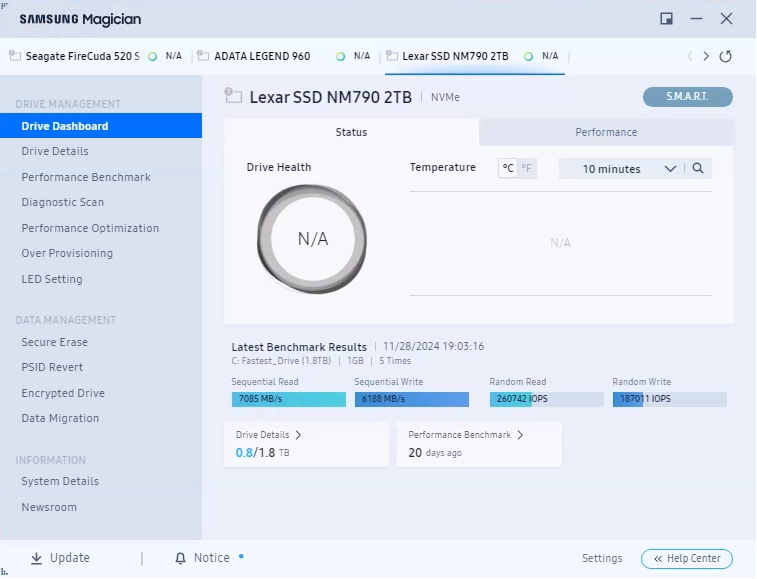Image resolution: width=757 pixels, height=579 pixels.
Task: Open System Details in sidebar
Action: [x=60, y=481]
